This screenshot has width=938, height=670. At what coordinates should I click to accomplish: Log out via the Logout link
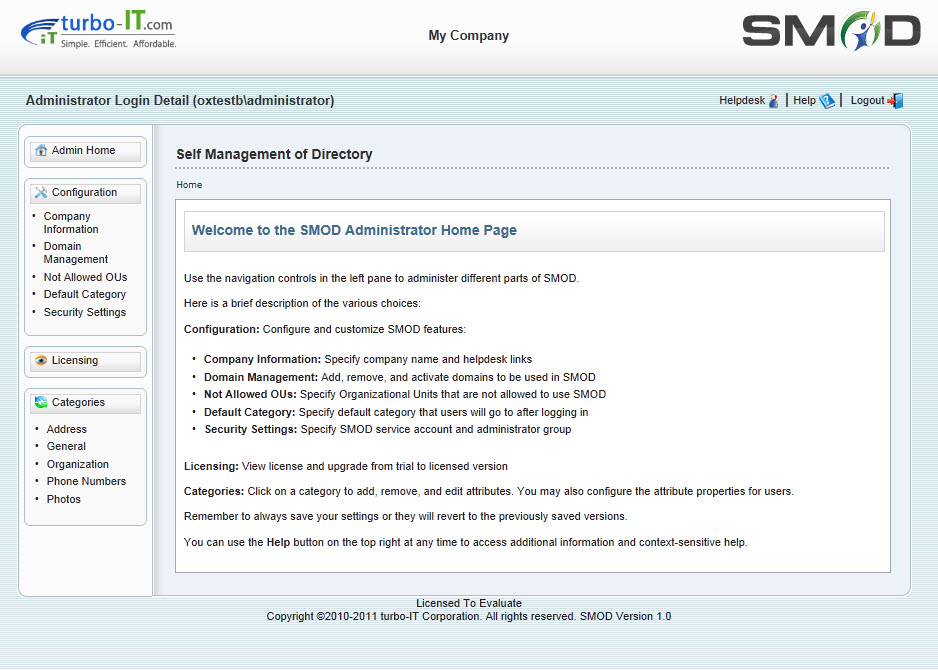coord(867,100)
